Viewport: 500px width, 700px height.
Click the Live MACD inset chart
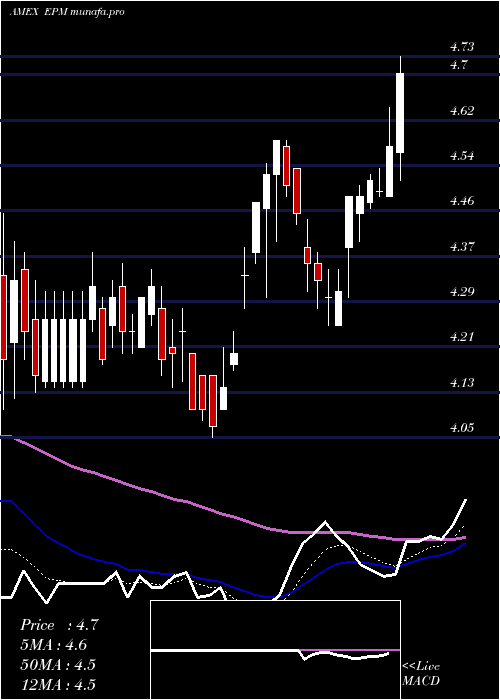tap(275, 650)
